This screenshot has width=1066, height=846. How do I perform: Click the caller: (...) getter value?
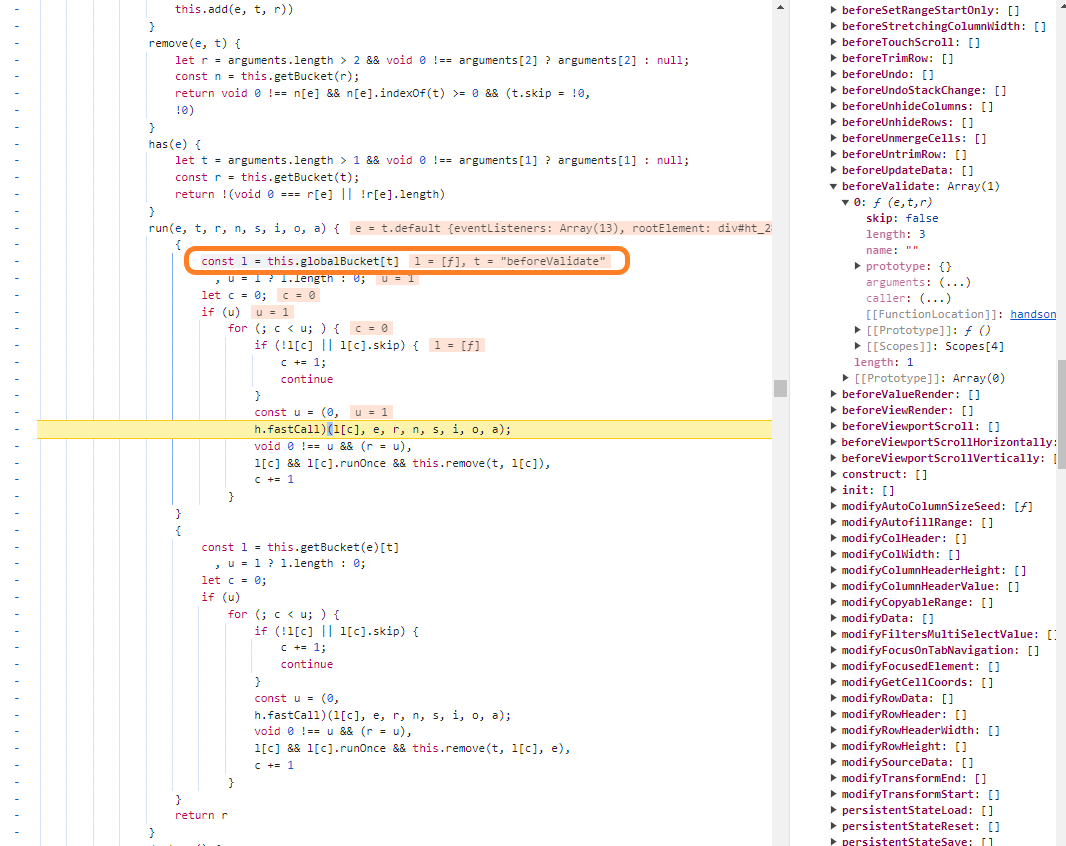935,298
